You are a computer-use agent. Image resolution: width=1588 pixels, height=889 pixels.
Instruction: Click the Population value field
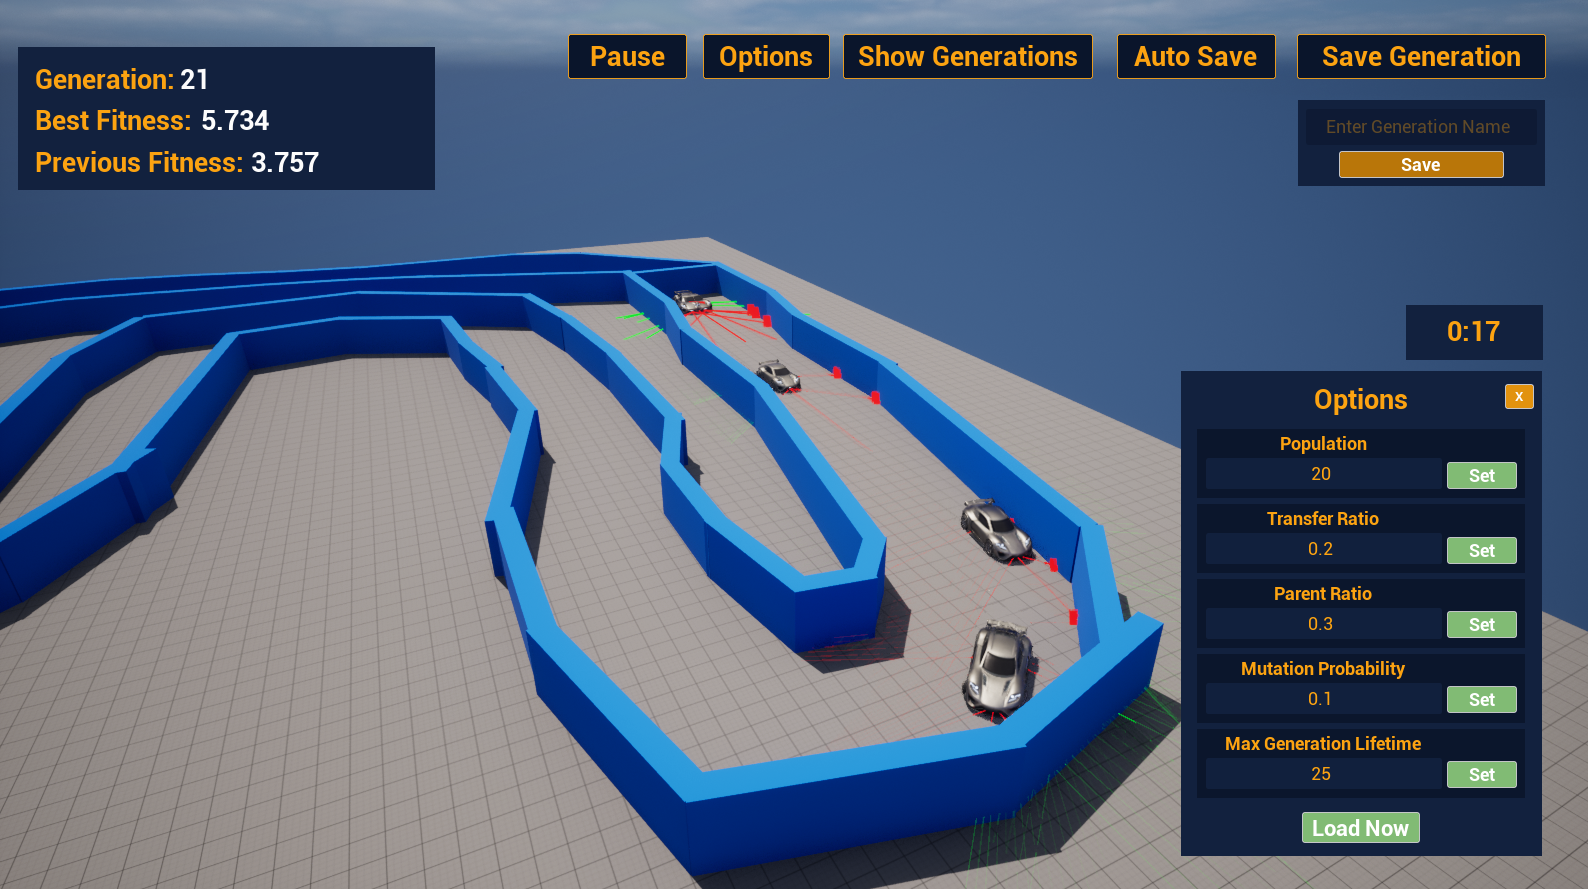pos(1322,474)
